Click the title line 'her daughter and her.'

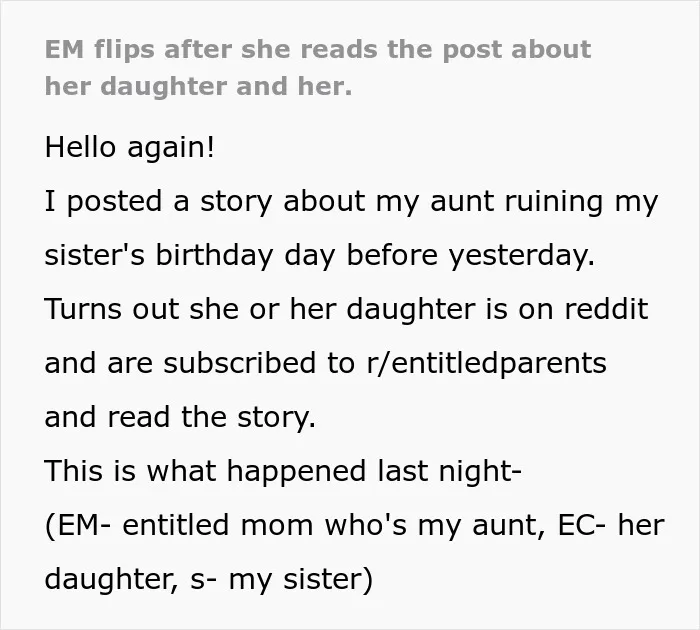(x=199, y=86)
